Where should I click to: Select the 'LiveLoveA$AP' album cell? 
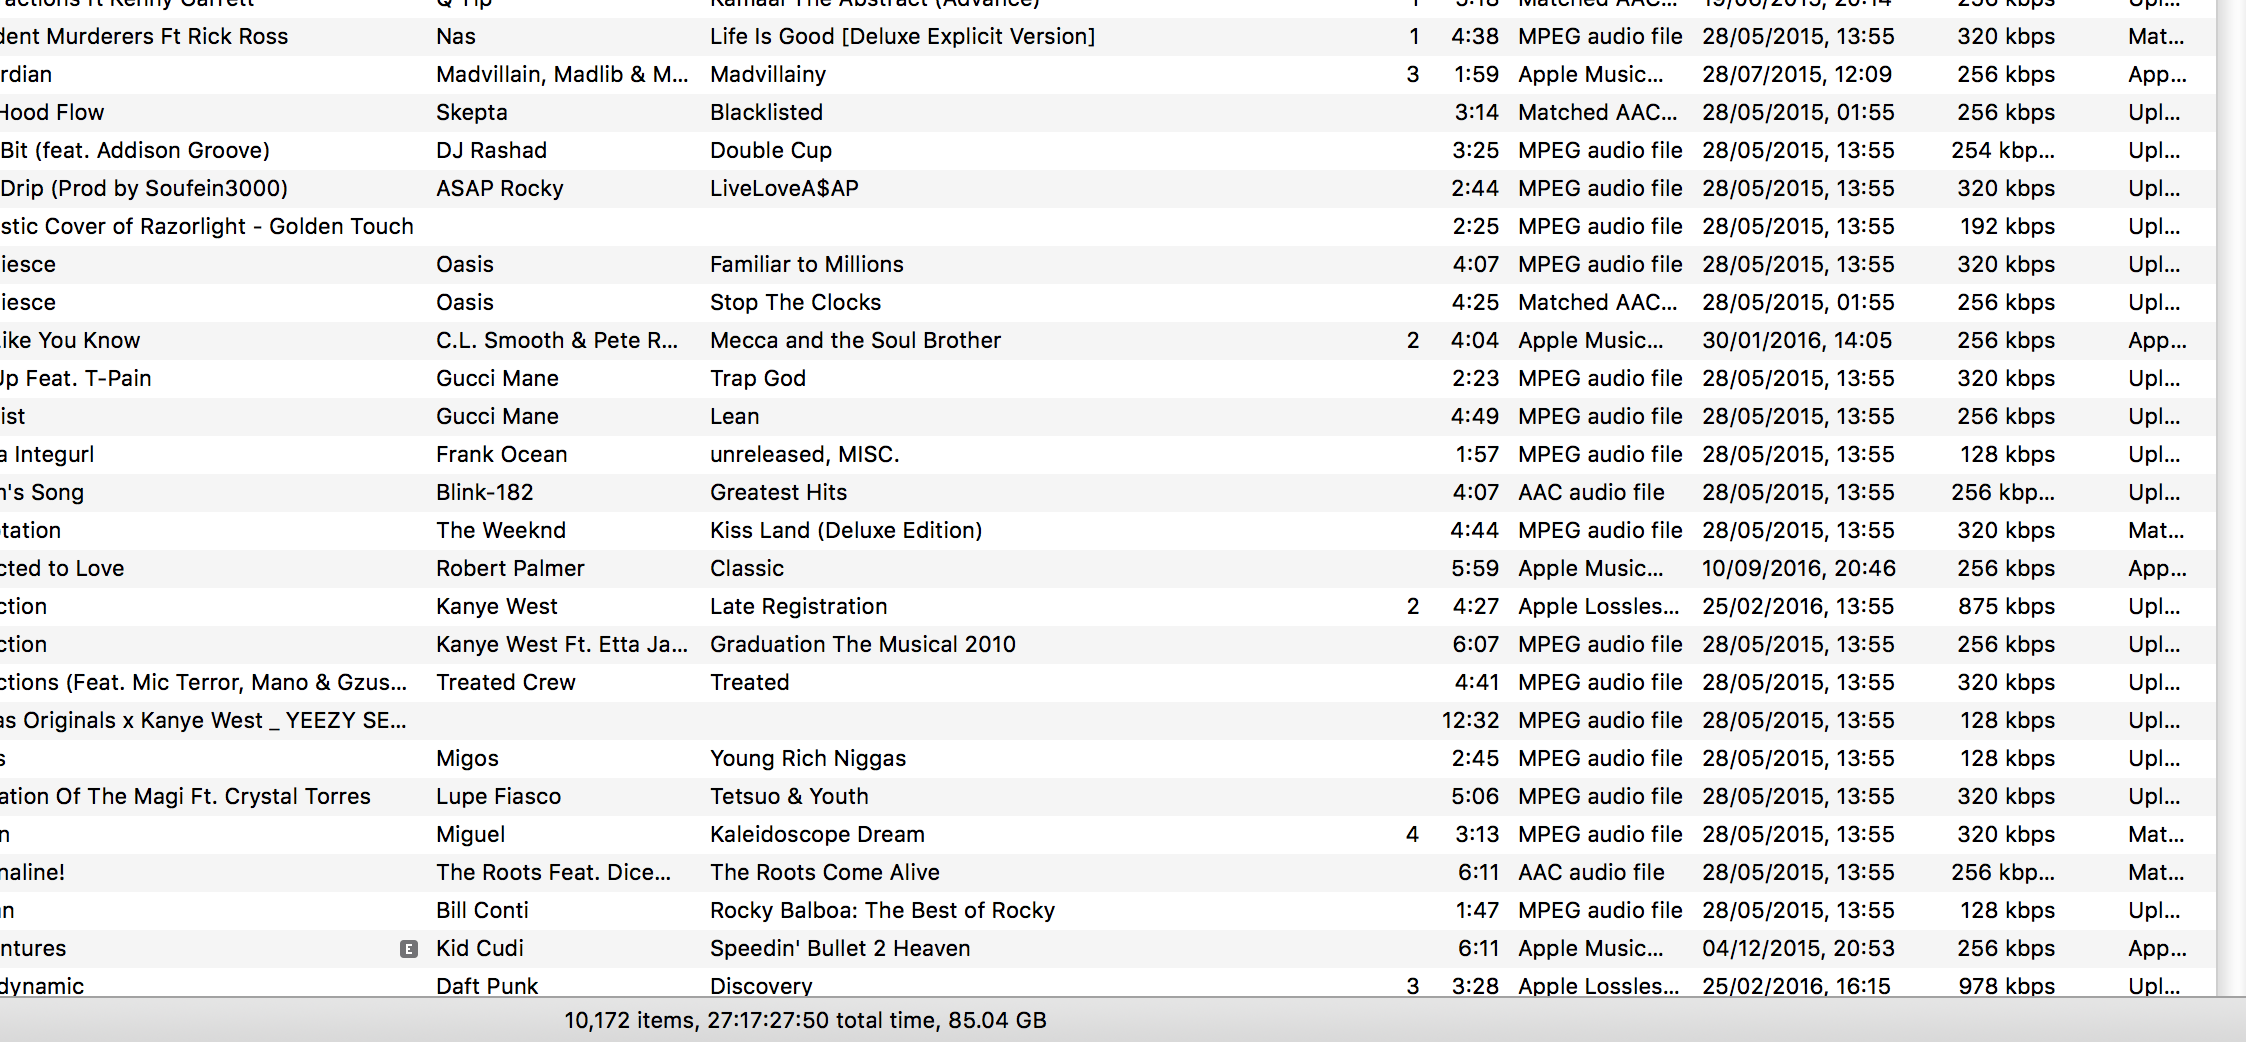click(785, 189)
